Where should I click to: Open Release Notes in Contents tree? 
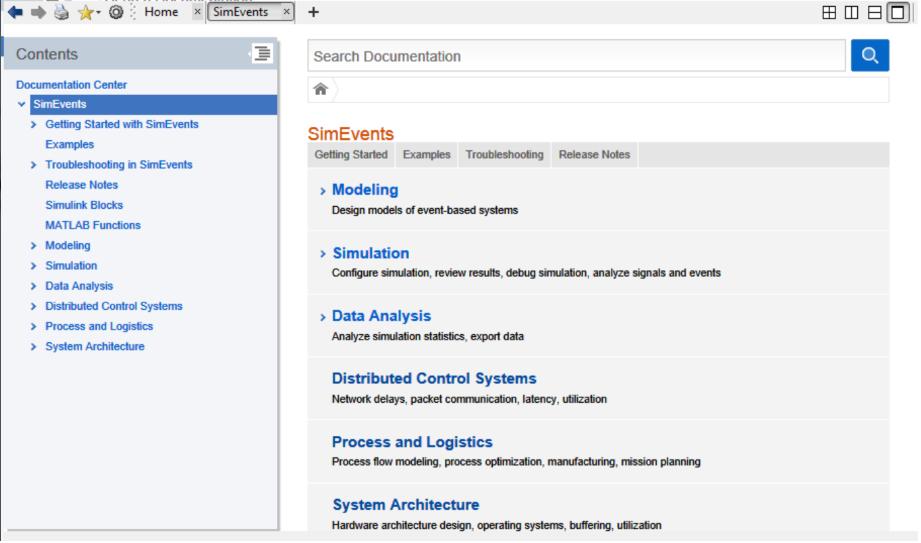(82, 185)
